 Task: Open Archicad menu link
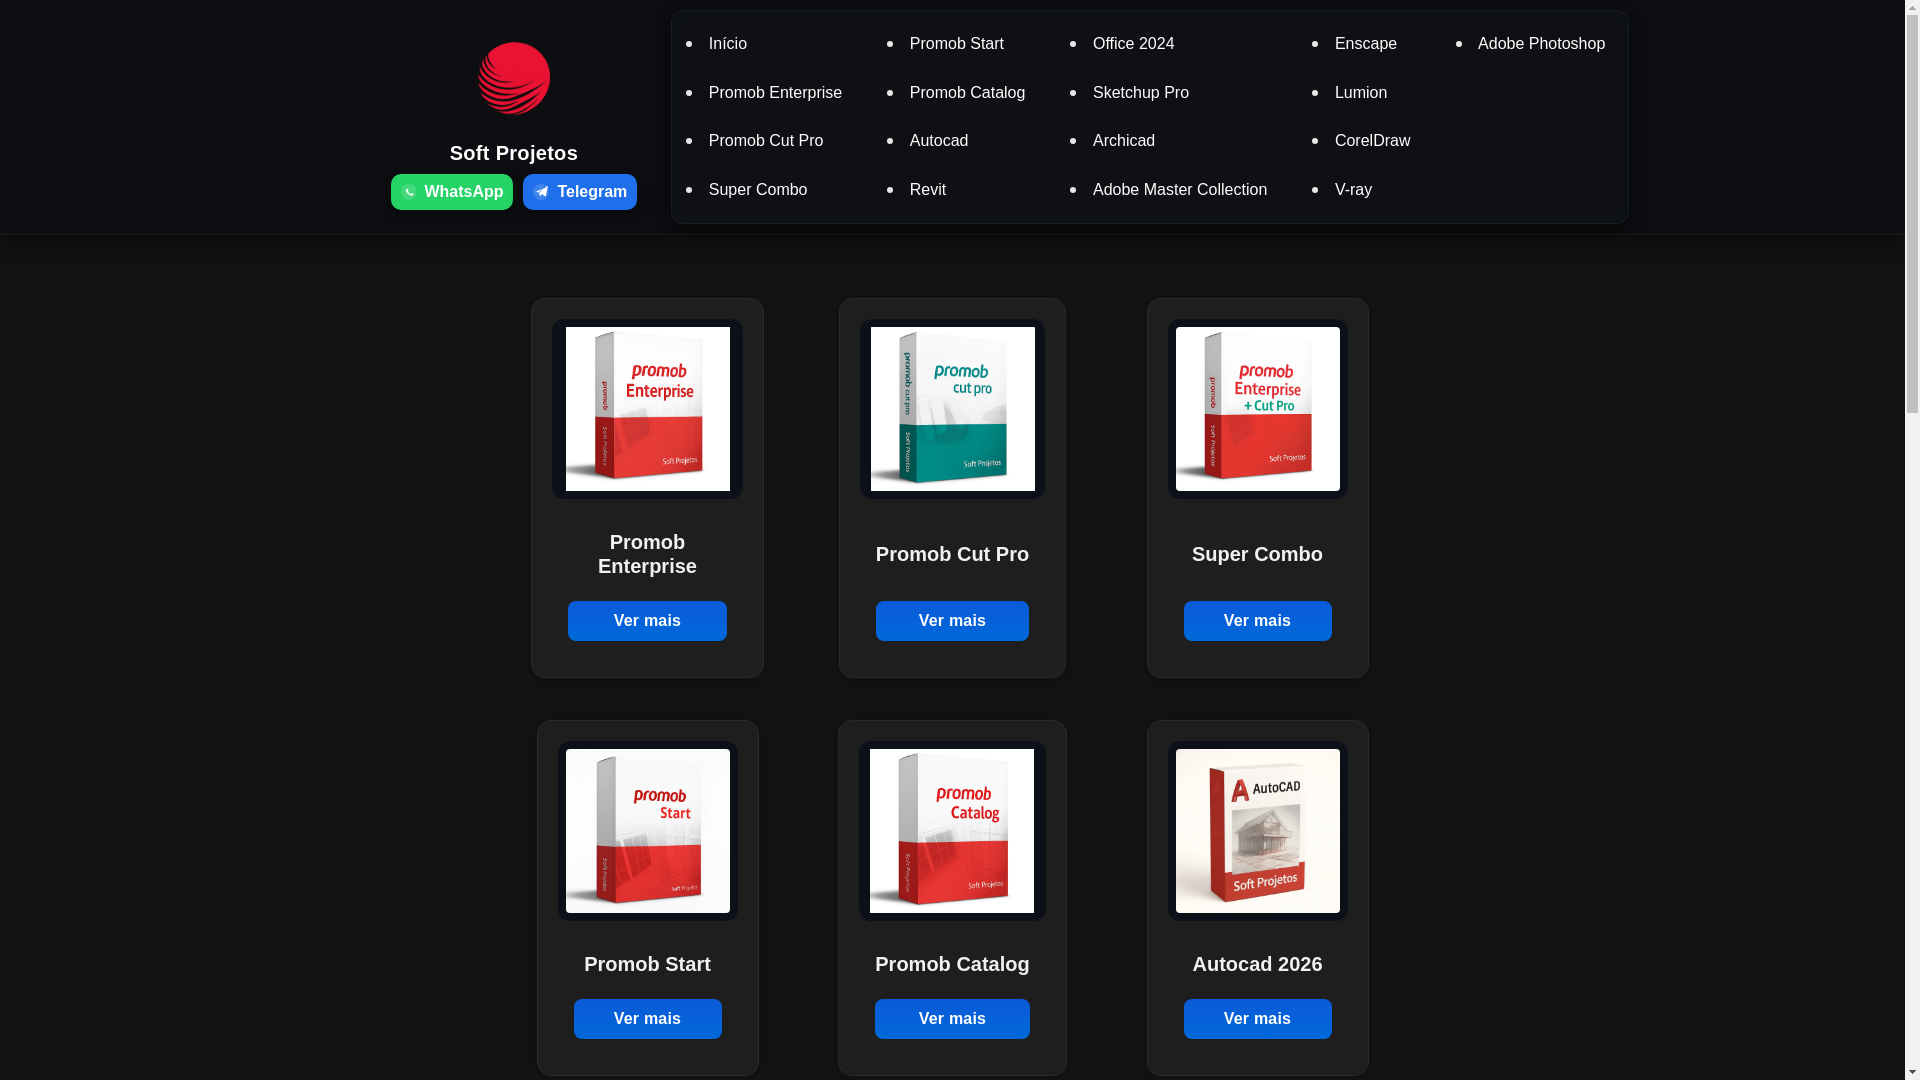tap(1124, 141)
